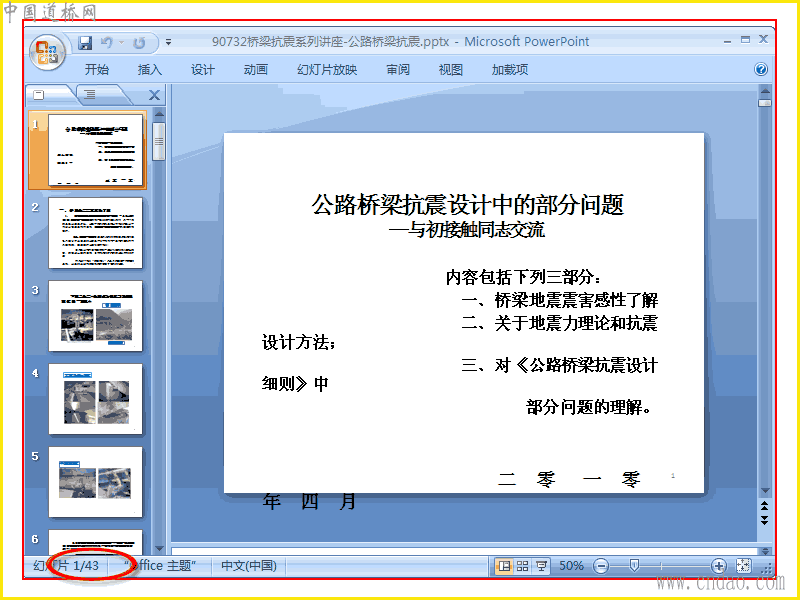800x600 pixels.
Task: Switch to Slide Sorter view
Action: click(522, 566)
